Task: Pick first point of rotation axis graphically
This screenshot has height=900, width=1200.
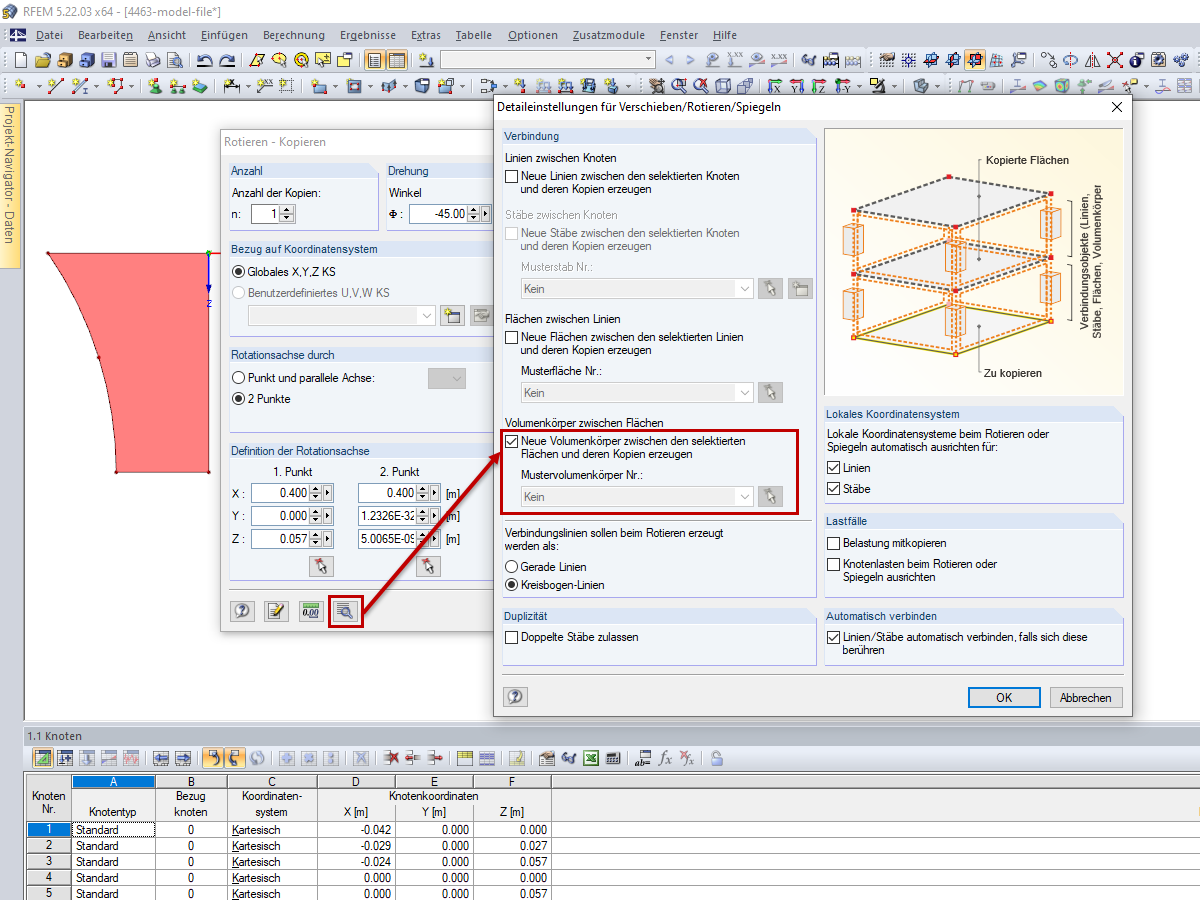Action: click(x=320, y=566)
